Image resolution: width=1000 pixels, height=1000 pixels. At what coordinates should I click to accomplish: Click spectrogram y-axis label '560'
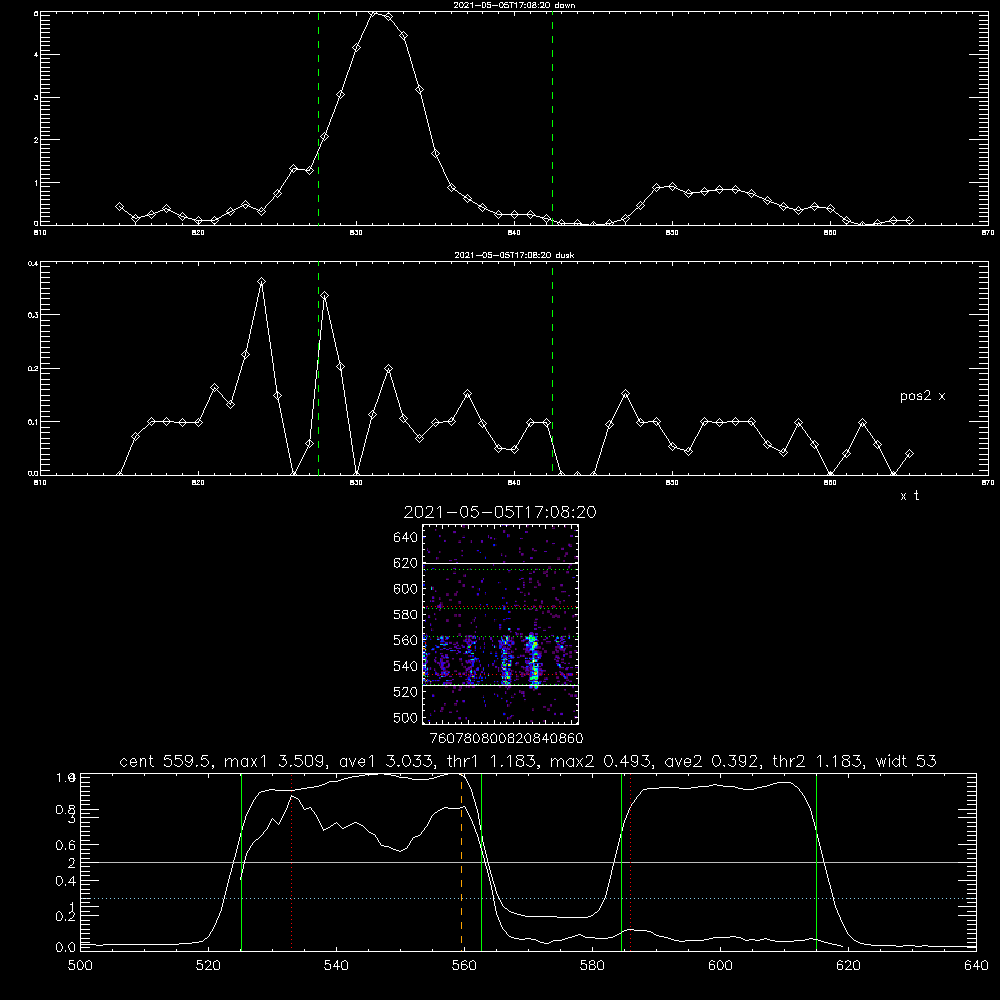[406, 641]
